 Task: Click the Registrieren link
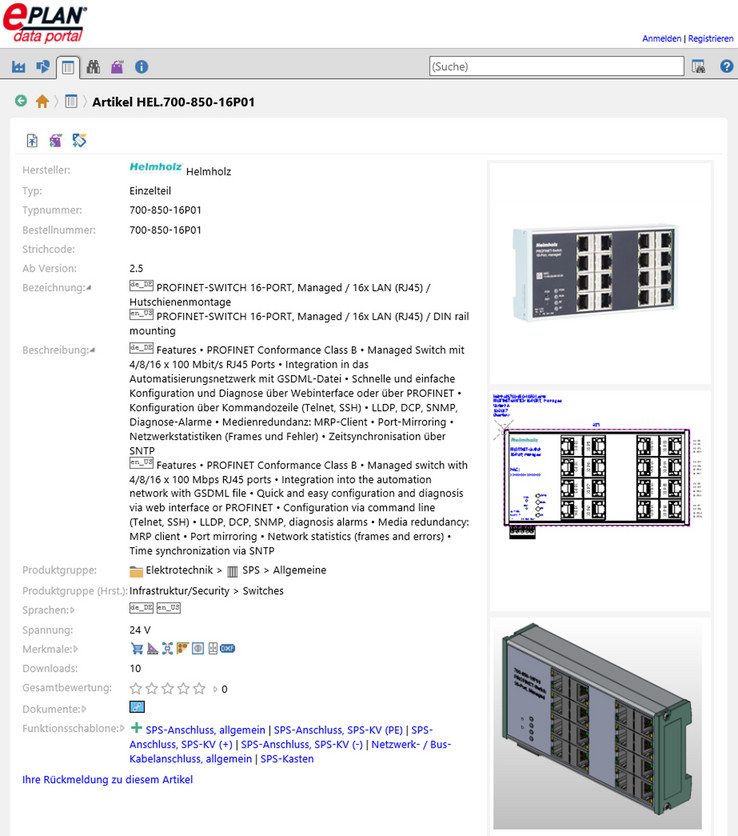click(x=710, y=38)
